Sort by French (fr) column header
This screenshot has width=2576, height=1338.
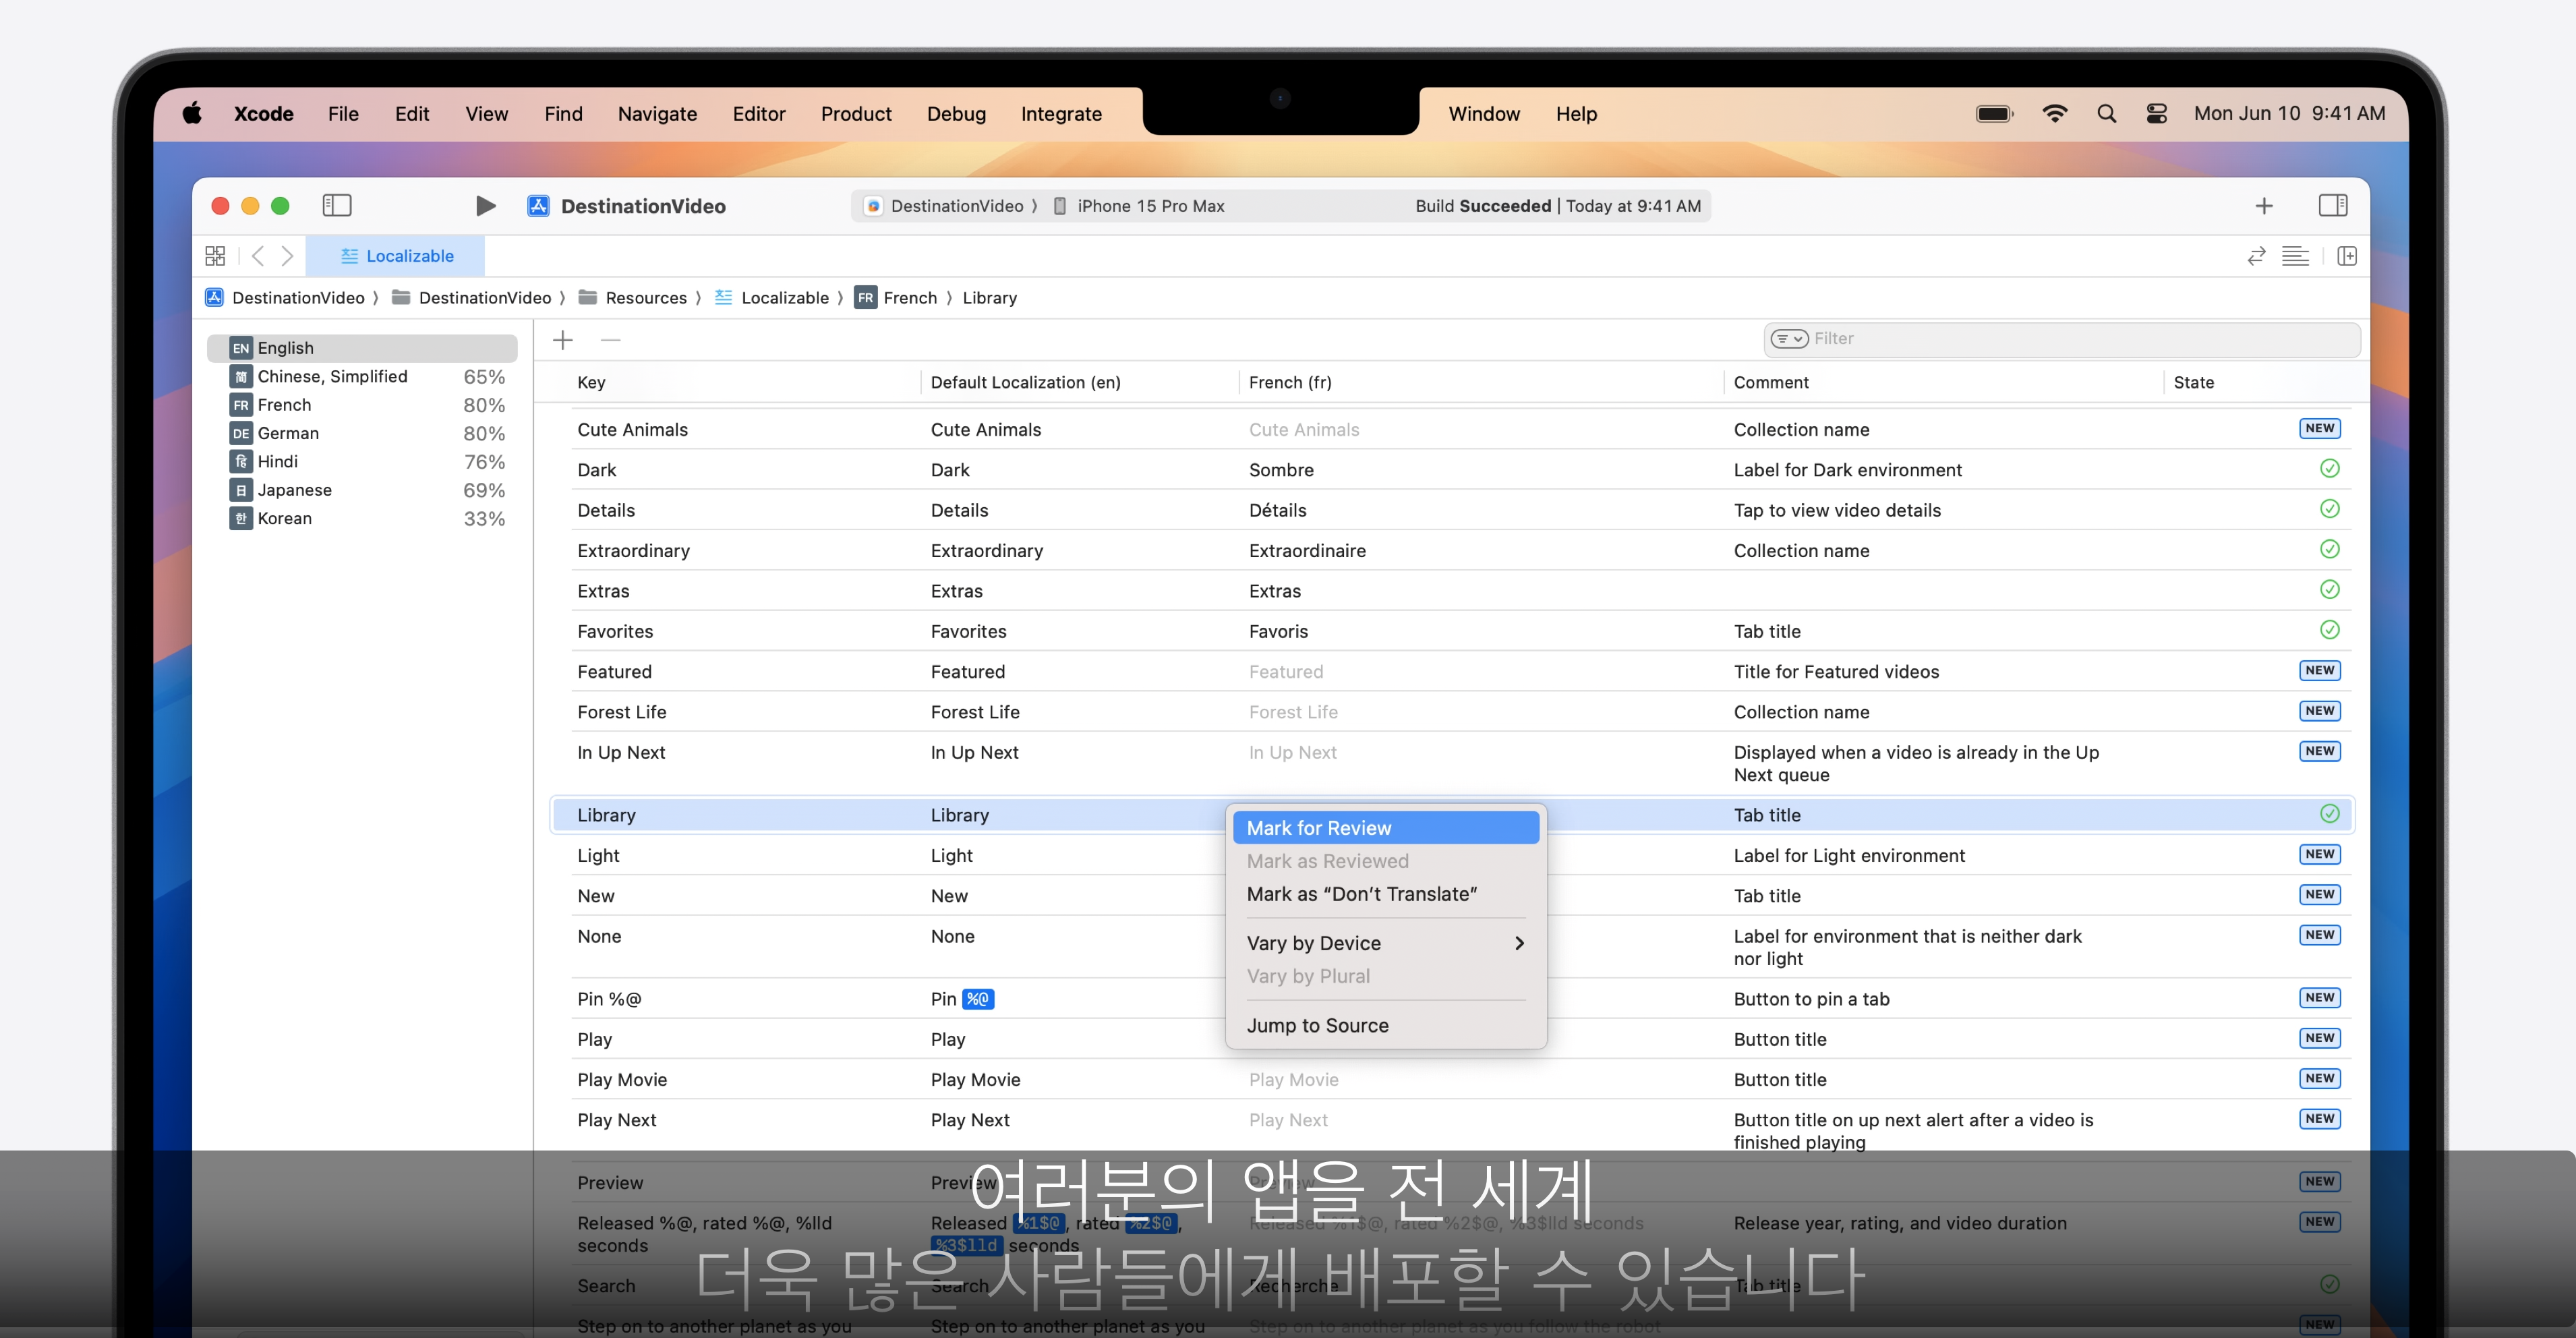point(1290,382)
